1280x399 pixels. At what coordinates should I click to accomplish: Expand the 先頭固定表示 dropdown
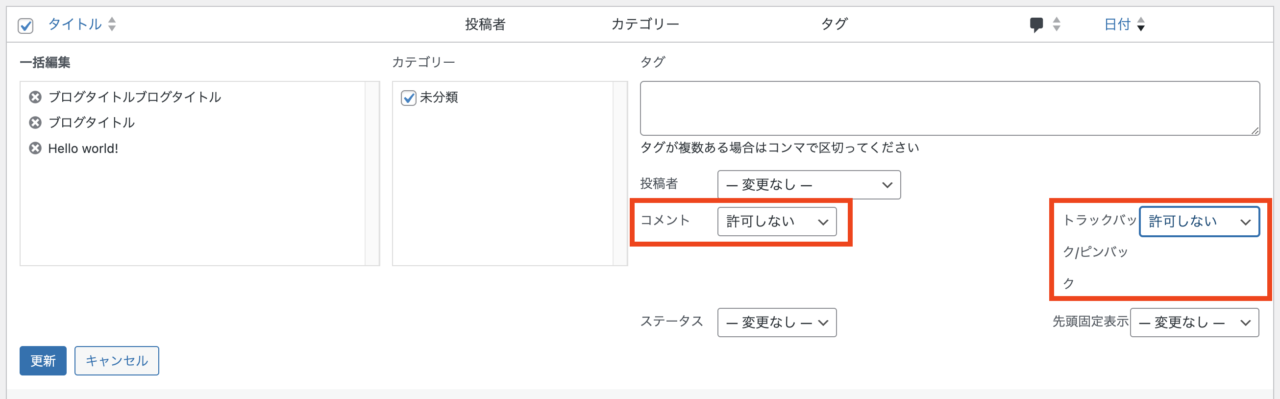point(1194,322)
